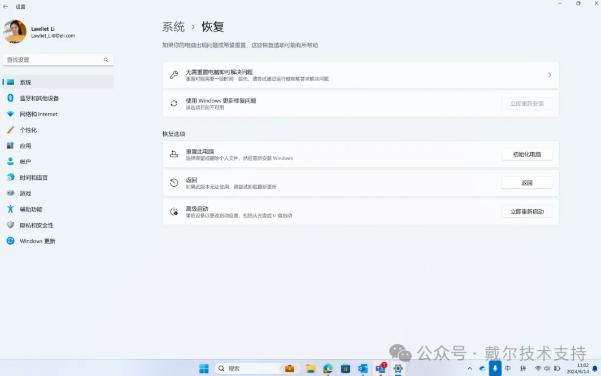Open OneDrive cloud tray icon
This screenshot has height=376, width=601.
[x=482, y=368]
